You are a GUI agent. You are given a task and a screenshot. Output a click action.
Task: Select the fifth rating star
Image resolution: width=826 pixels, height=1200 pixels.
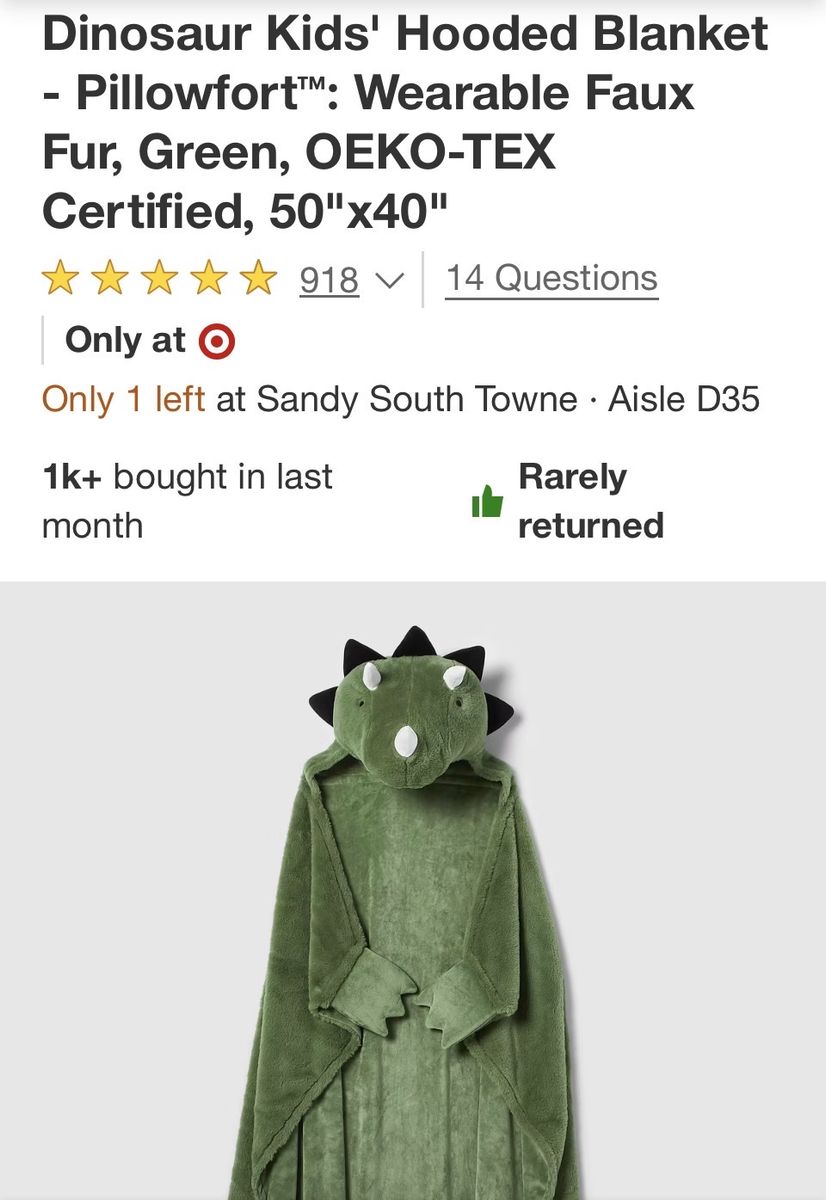pos(260,278)
